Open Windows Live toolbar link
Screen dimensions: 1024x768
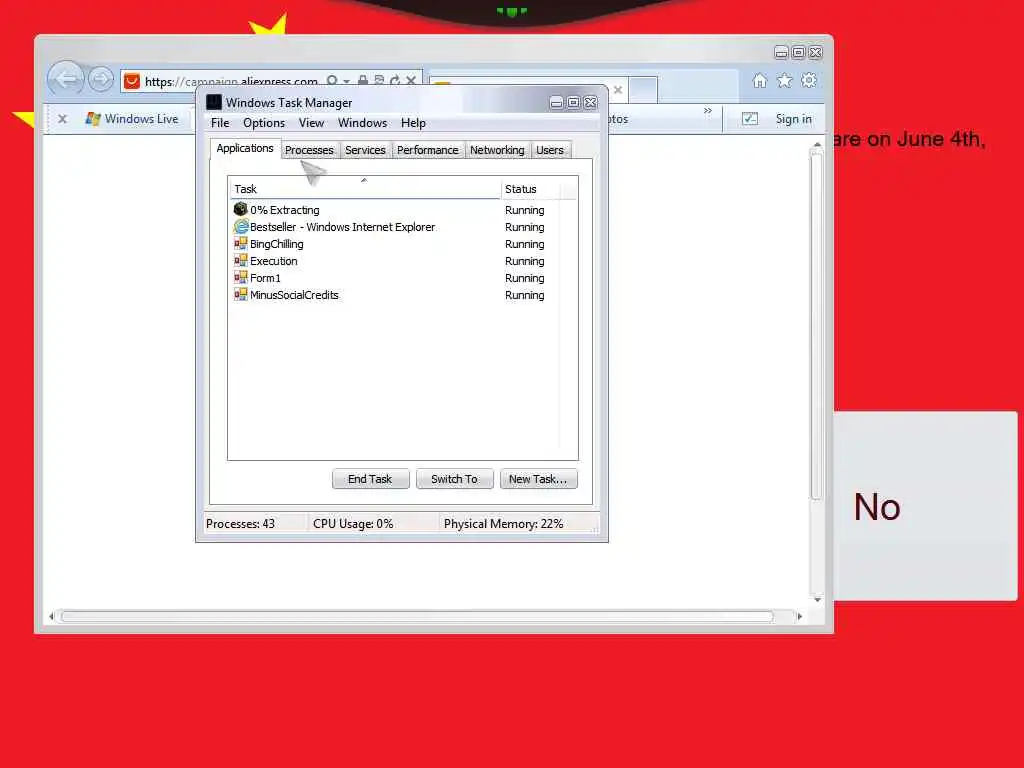point(141,119)
